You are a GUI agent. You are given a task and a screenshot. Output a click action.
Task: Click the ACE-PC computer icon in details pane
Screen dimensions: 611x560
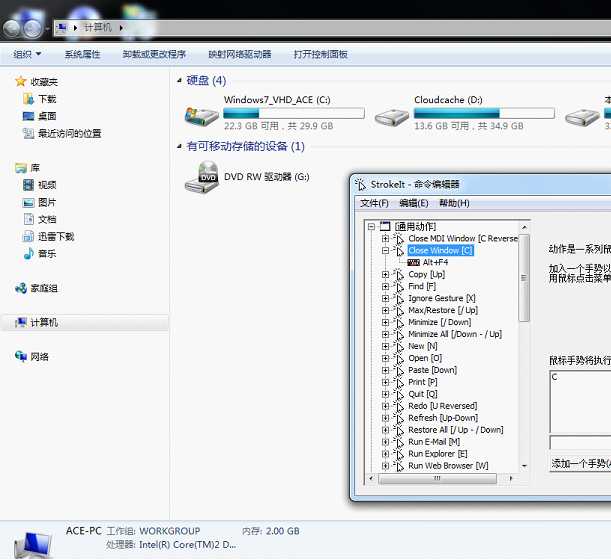pyautogui.click(x=33, y=545)
